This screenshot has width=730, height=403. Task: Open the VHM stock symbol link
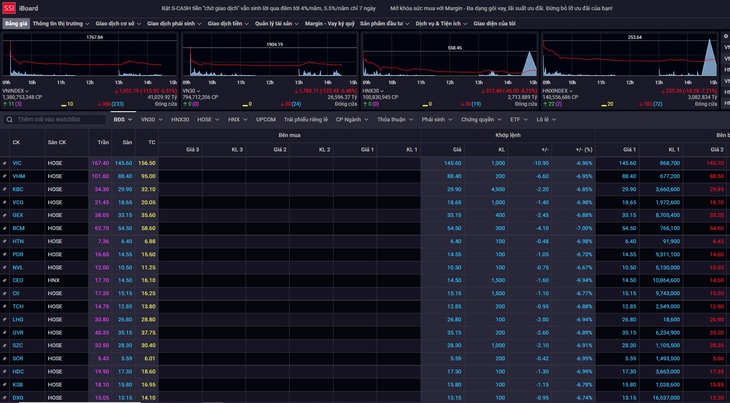(19, 176)
